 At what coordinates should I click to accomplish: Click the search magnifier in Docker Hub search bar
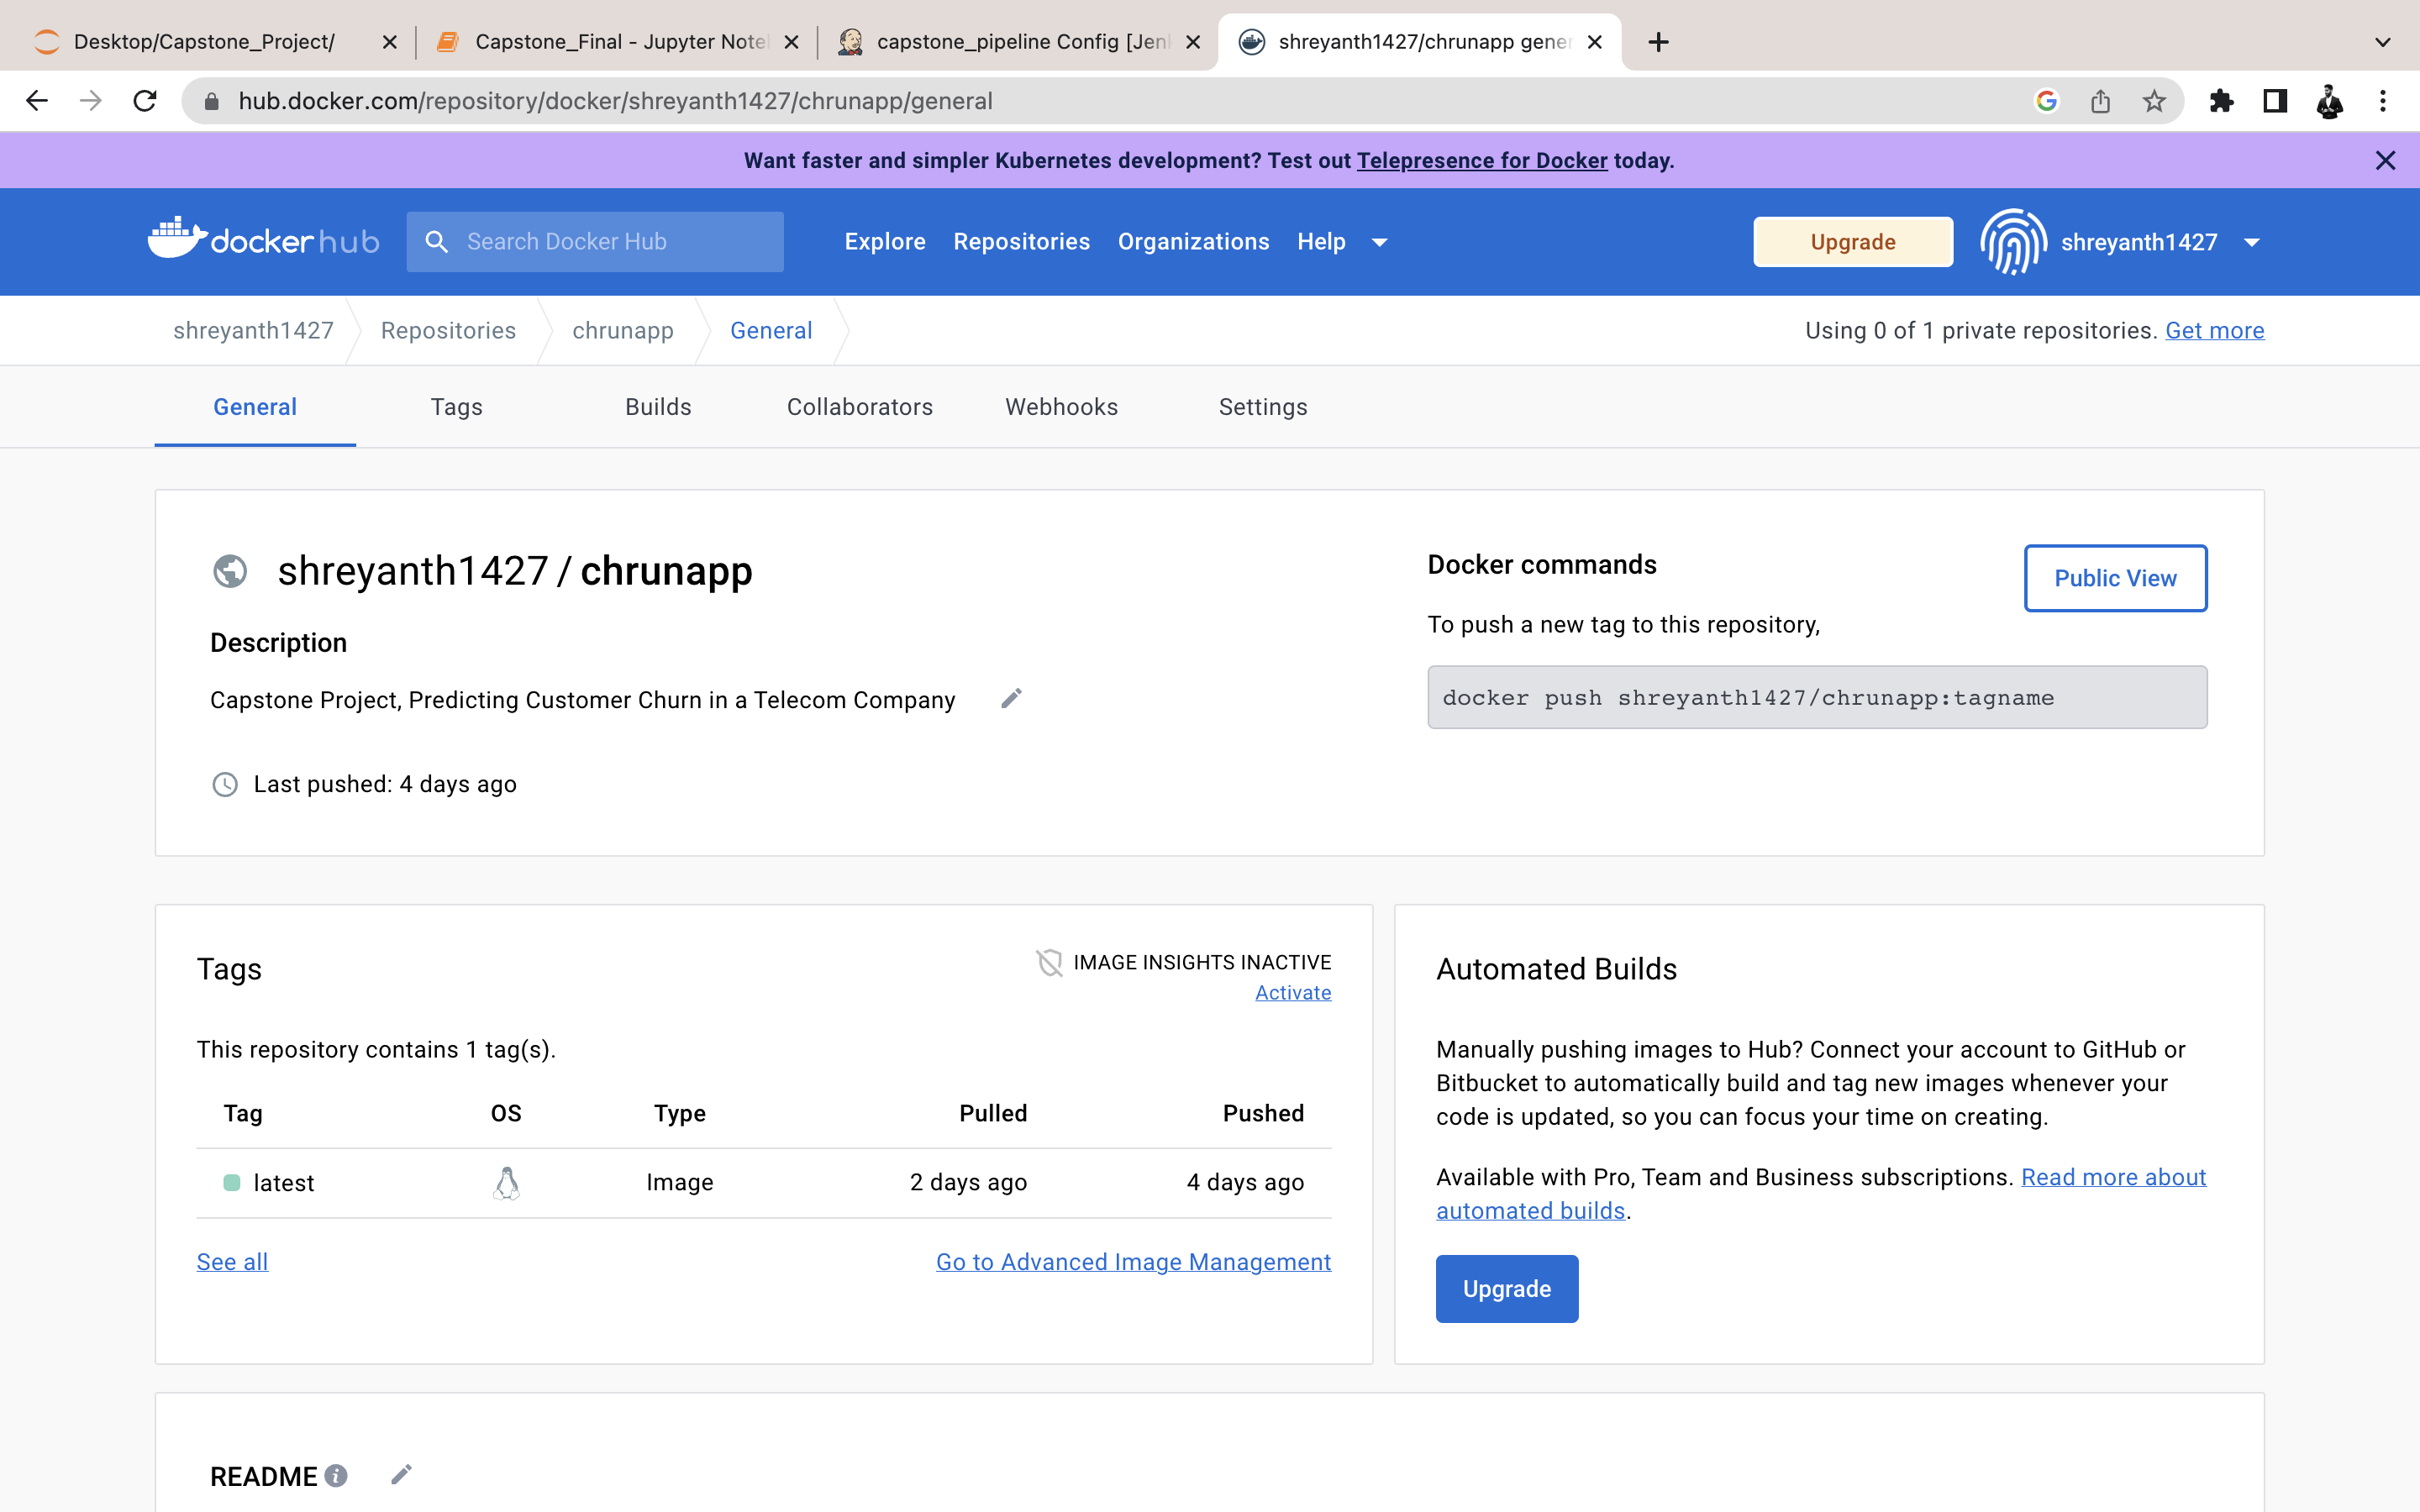[437, 241]
